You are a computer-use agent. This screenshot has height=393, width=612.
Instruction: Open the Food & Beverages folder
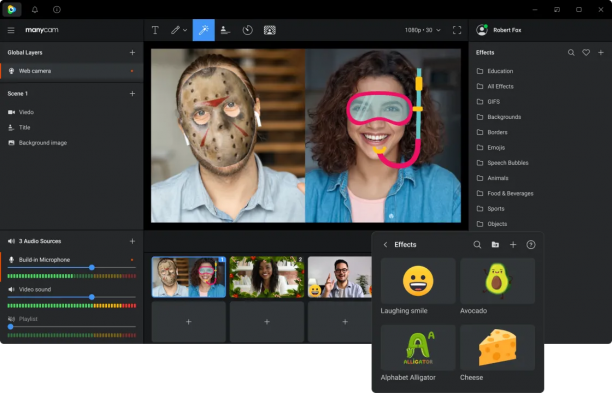click(x=505, y=193)
